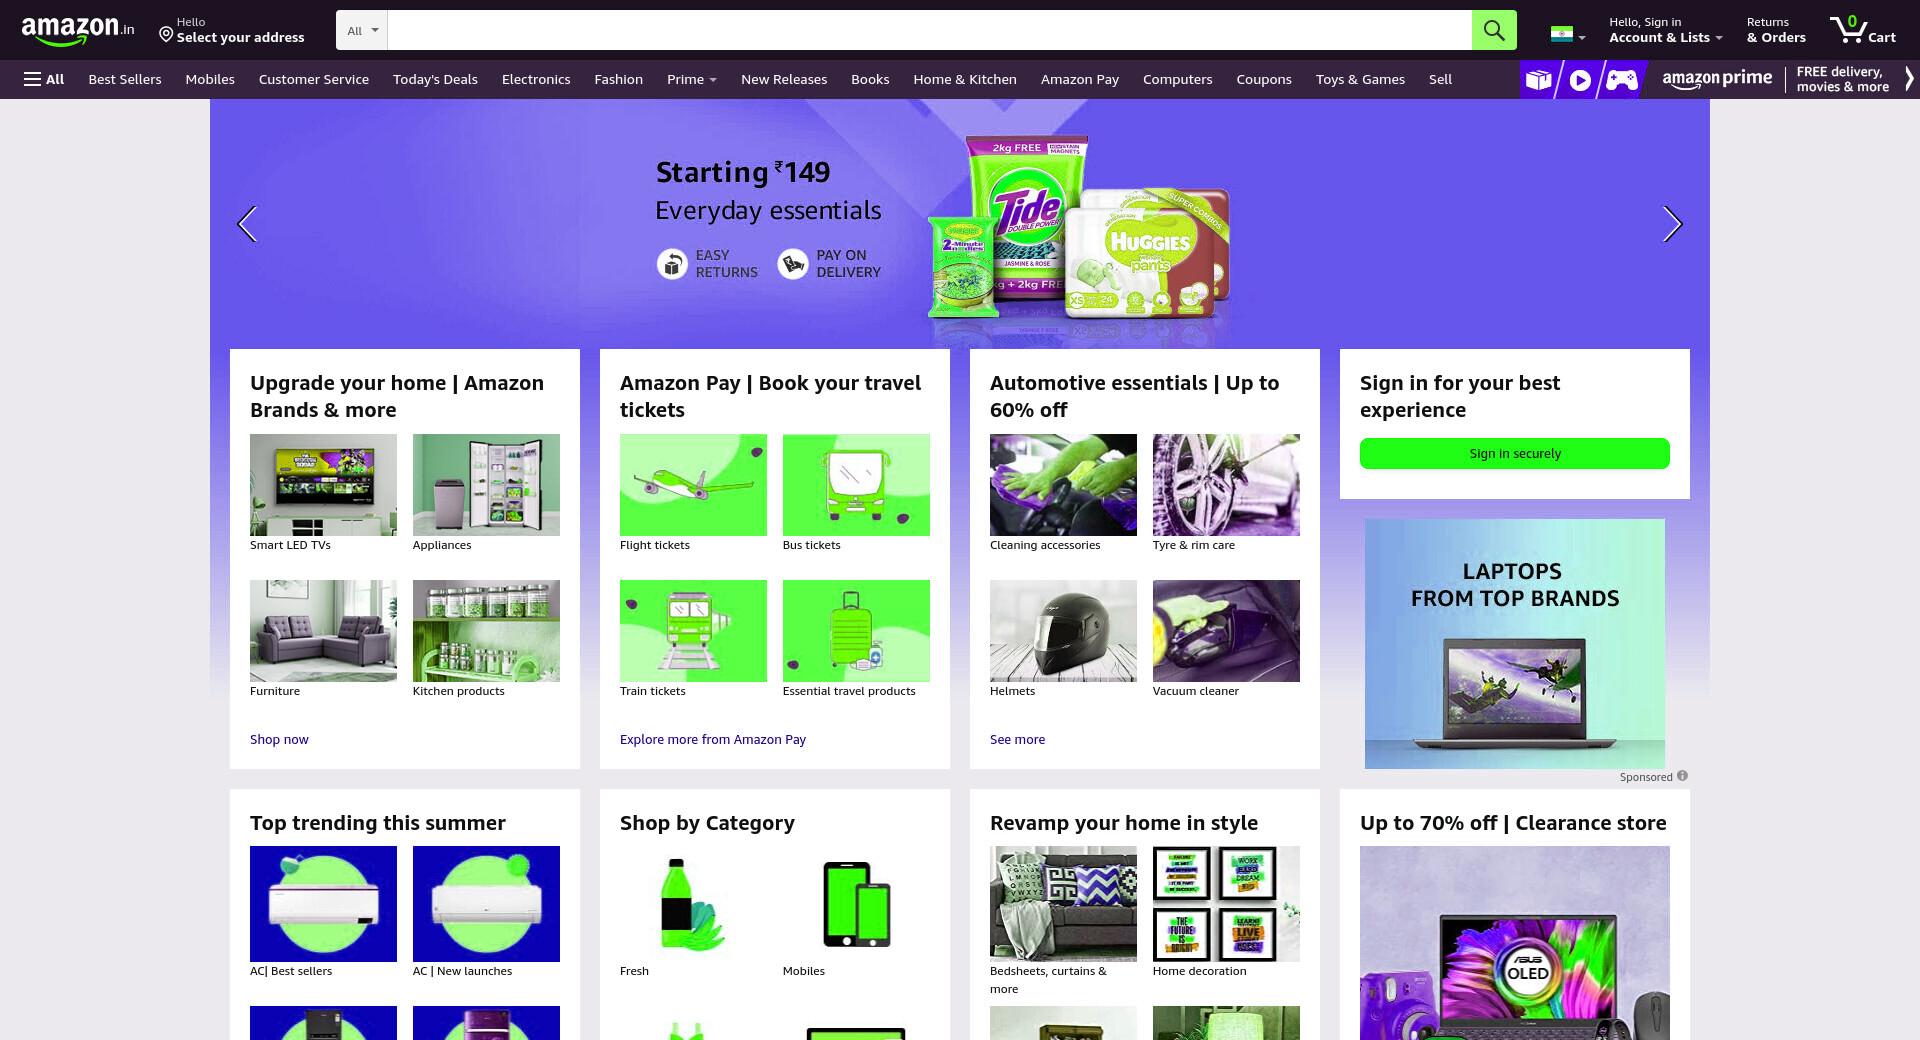Click the Prime delivery box icon
Screen dimensions: 1920x1040
(1538, 79)
